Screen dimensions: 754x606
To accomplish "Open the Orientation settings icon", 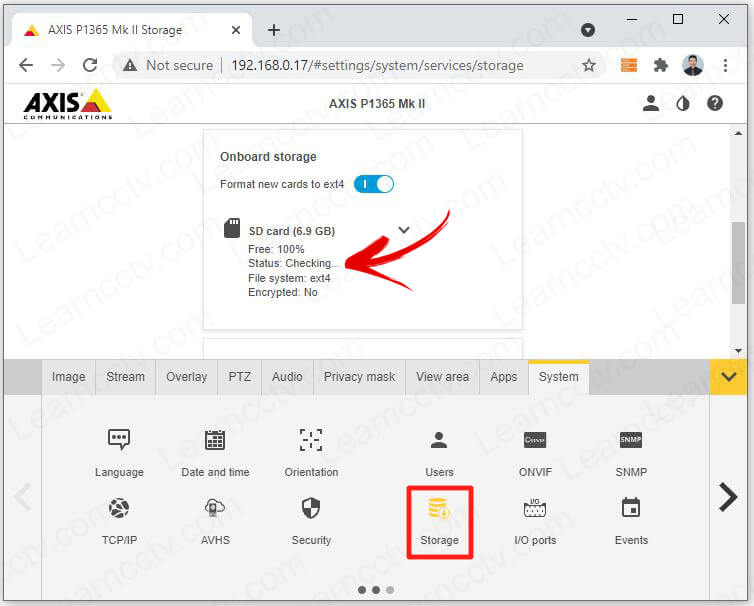I will click(x=311, y=441).
